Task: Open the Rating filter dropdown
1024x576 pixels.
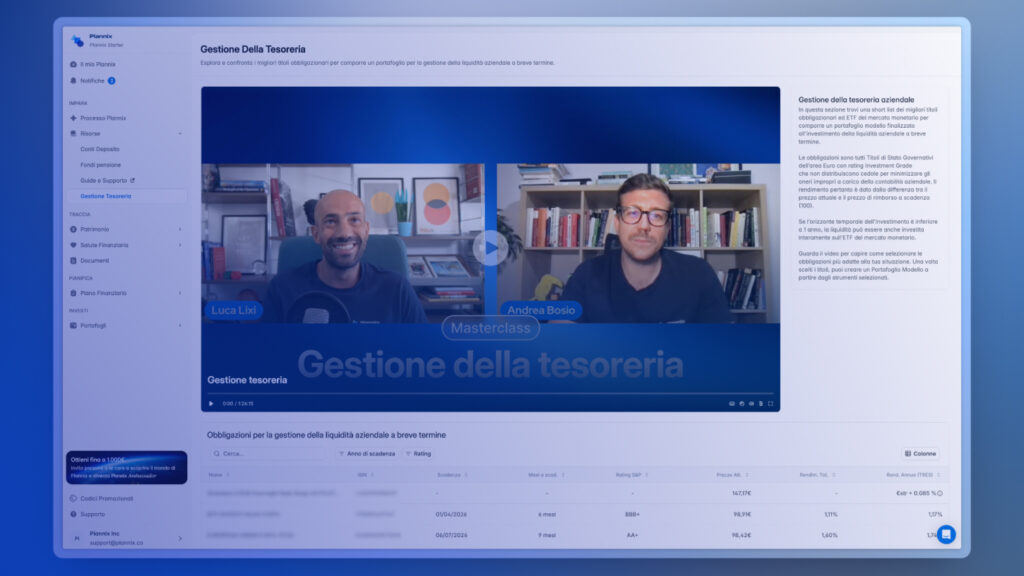Action: click(418, 453)
